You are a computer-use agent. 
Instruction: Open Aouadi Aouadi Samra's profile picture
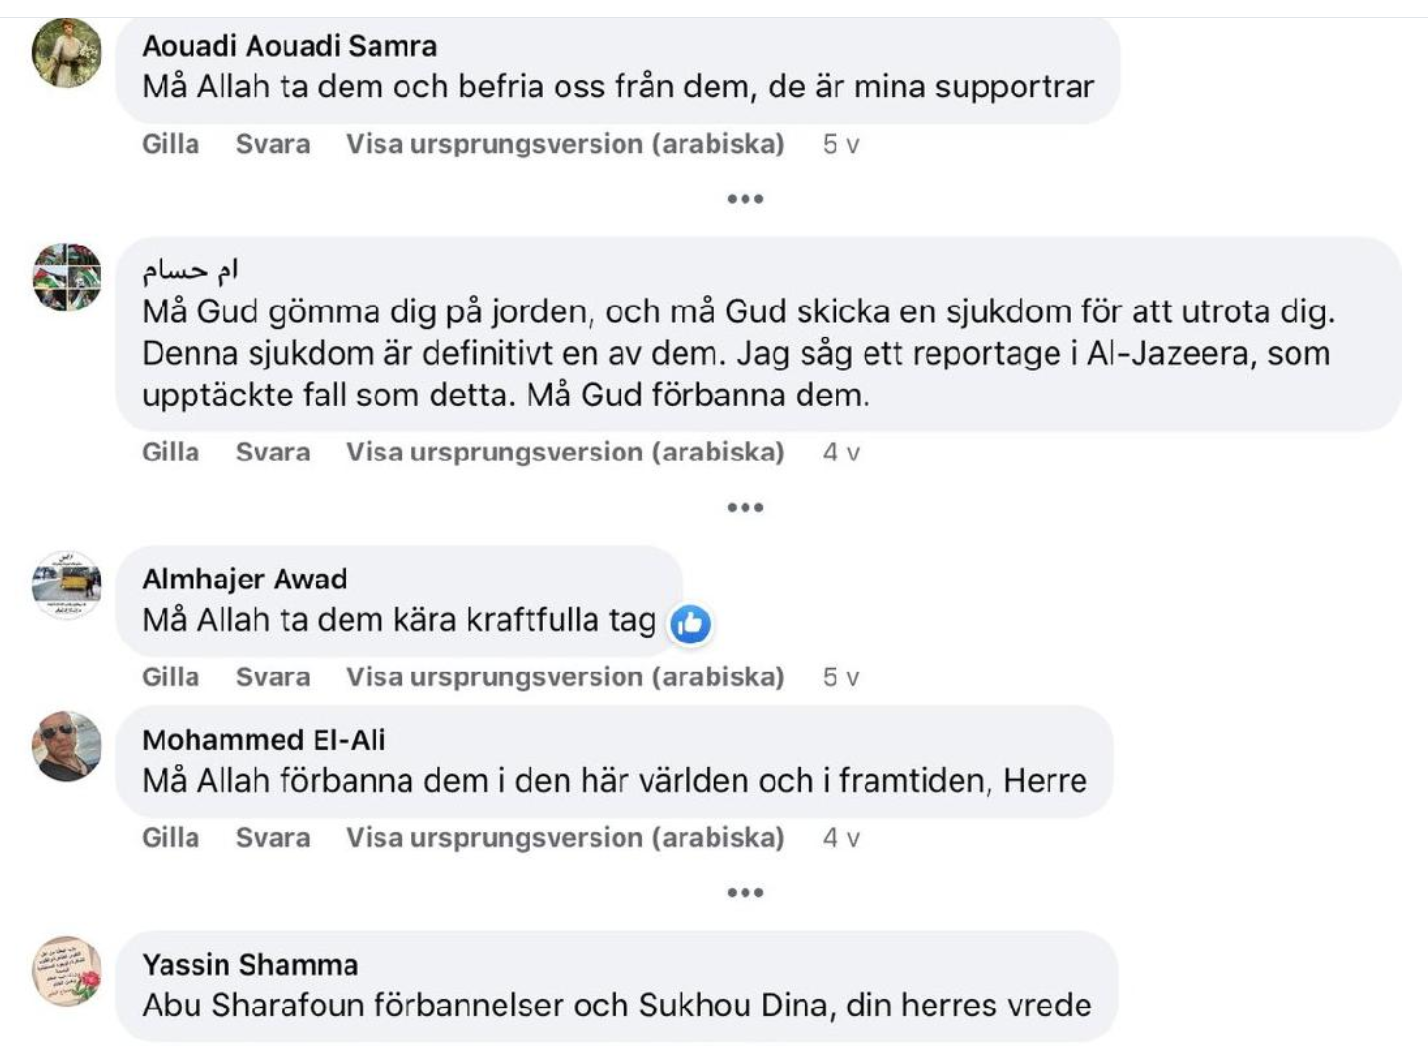67,53
